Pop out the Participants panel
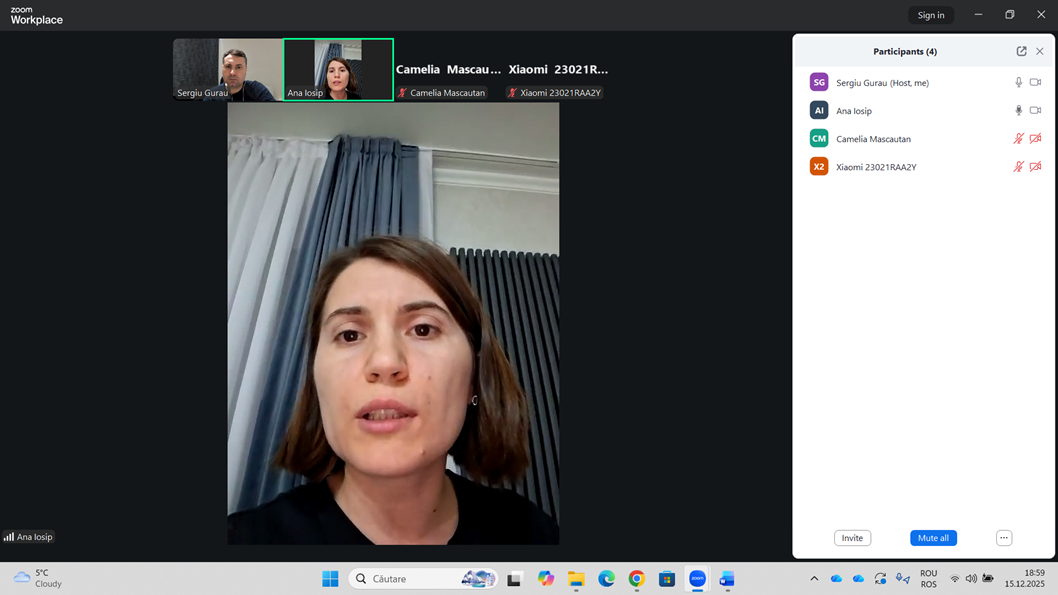Screen dimensions: 1058x595 pos(1021,51)
